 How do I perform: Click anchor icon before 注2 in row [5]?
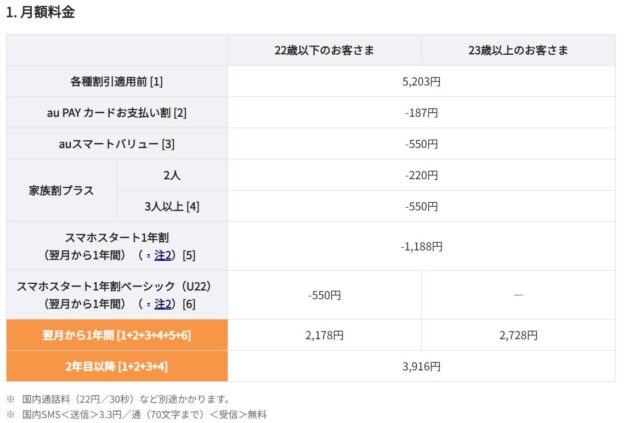pos(148,255)
